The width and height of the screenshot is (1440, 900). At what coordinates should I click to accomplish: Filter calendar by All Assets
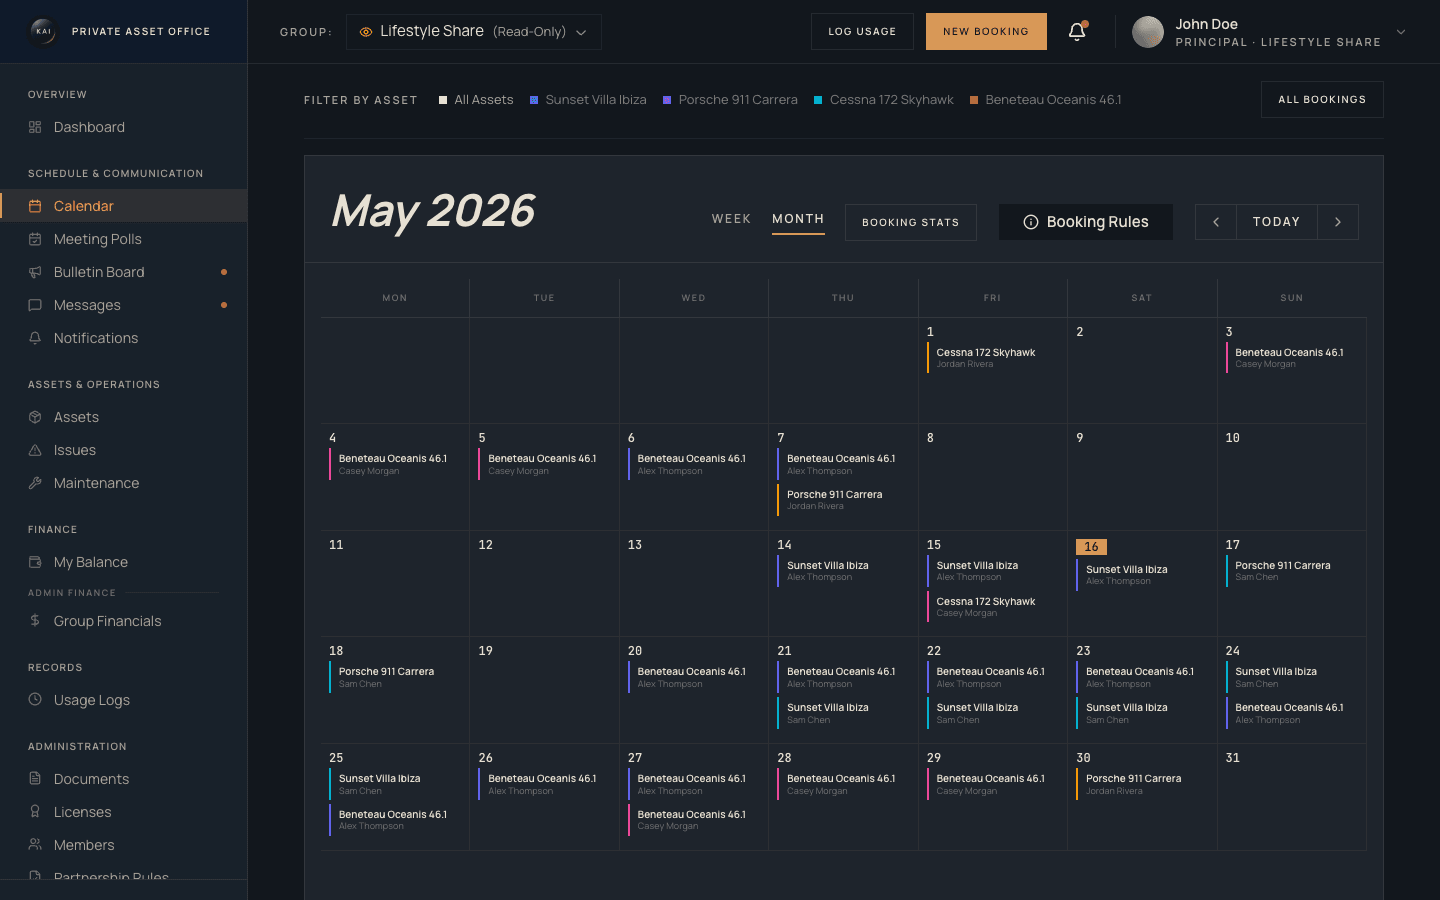pos(476,100)
